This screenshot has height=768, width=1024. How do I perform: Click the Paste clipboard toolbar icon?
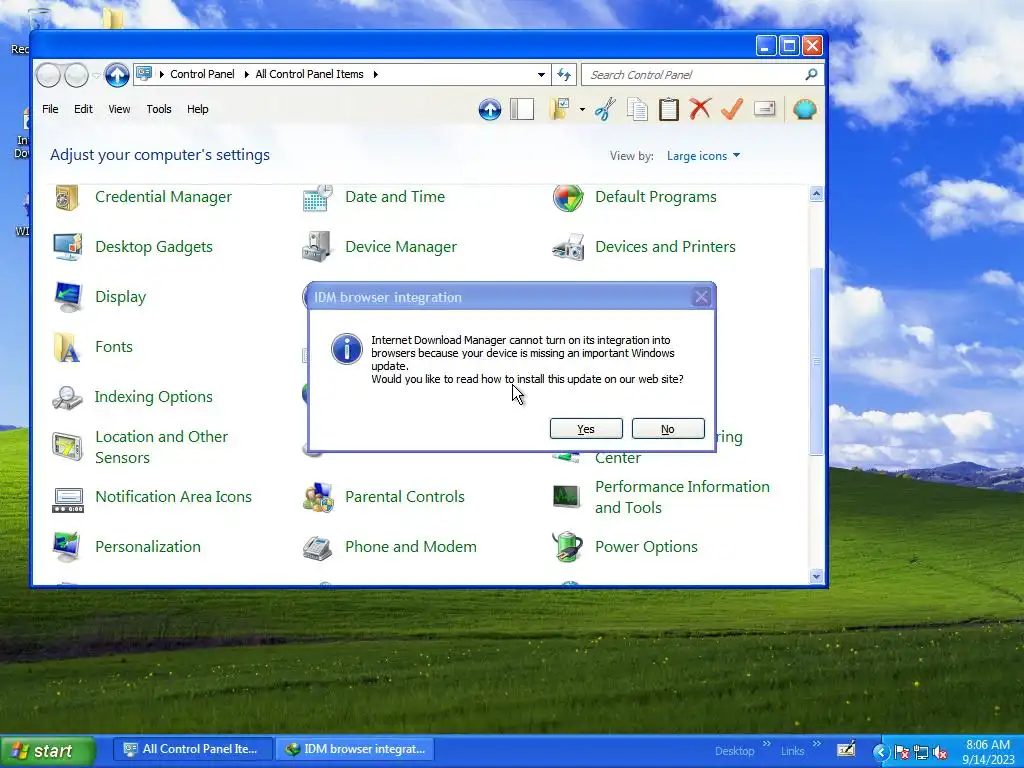point(668,109)
